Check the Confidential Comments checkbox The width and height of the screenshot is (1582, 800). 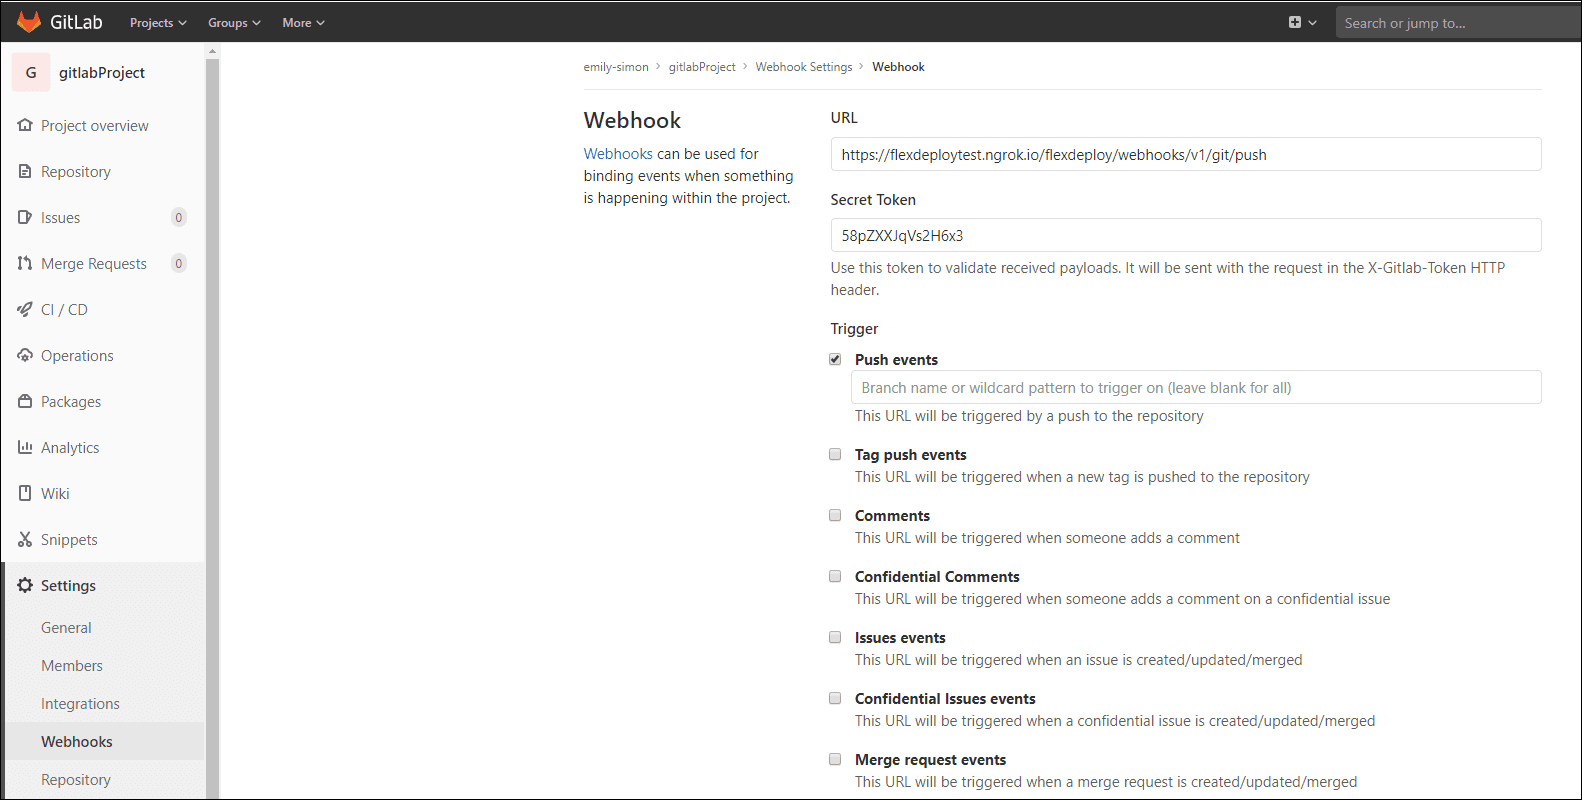point(835,576)
